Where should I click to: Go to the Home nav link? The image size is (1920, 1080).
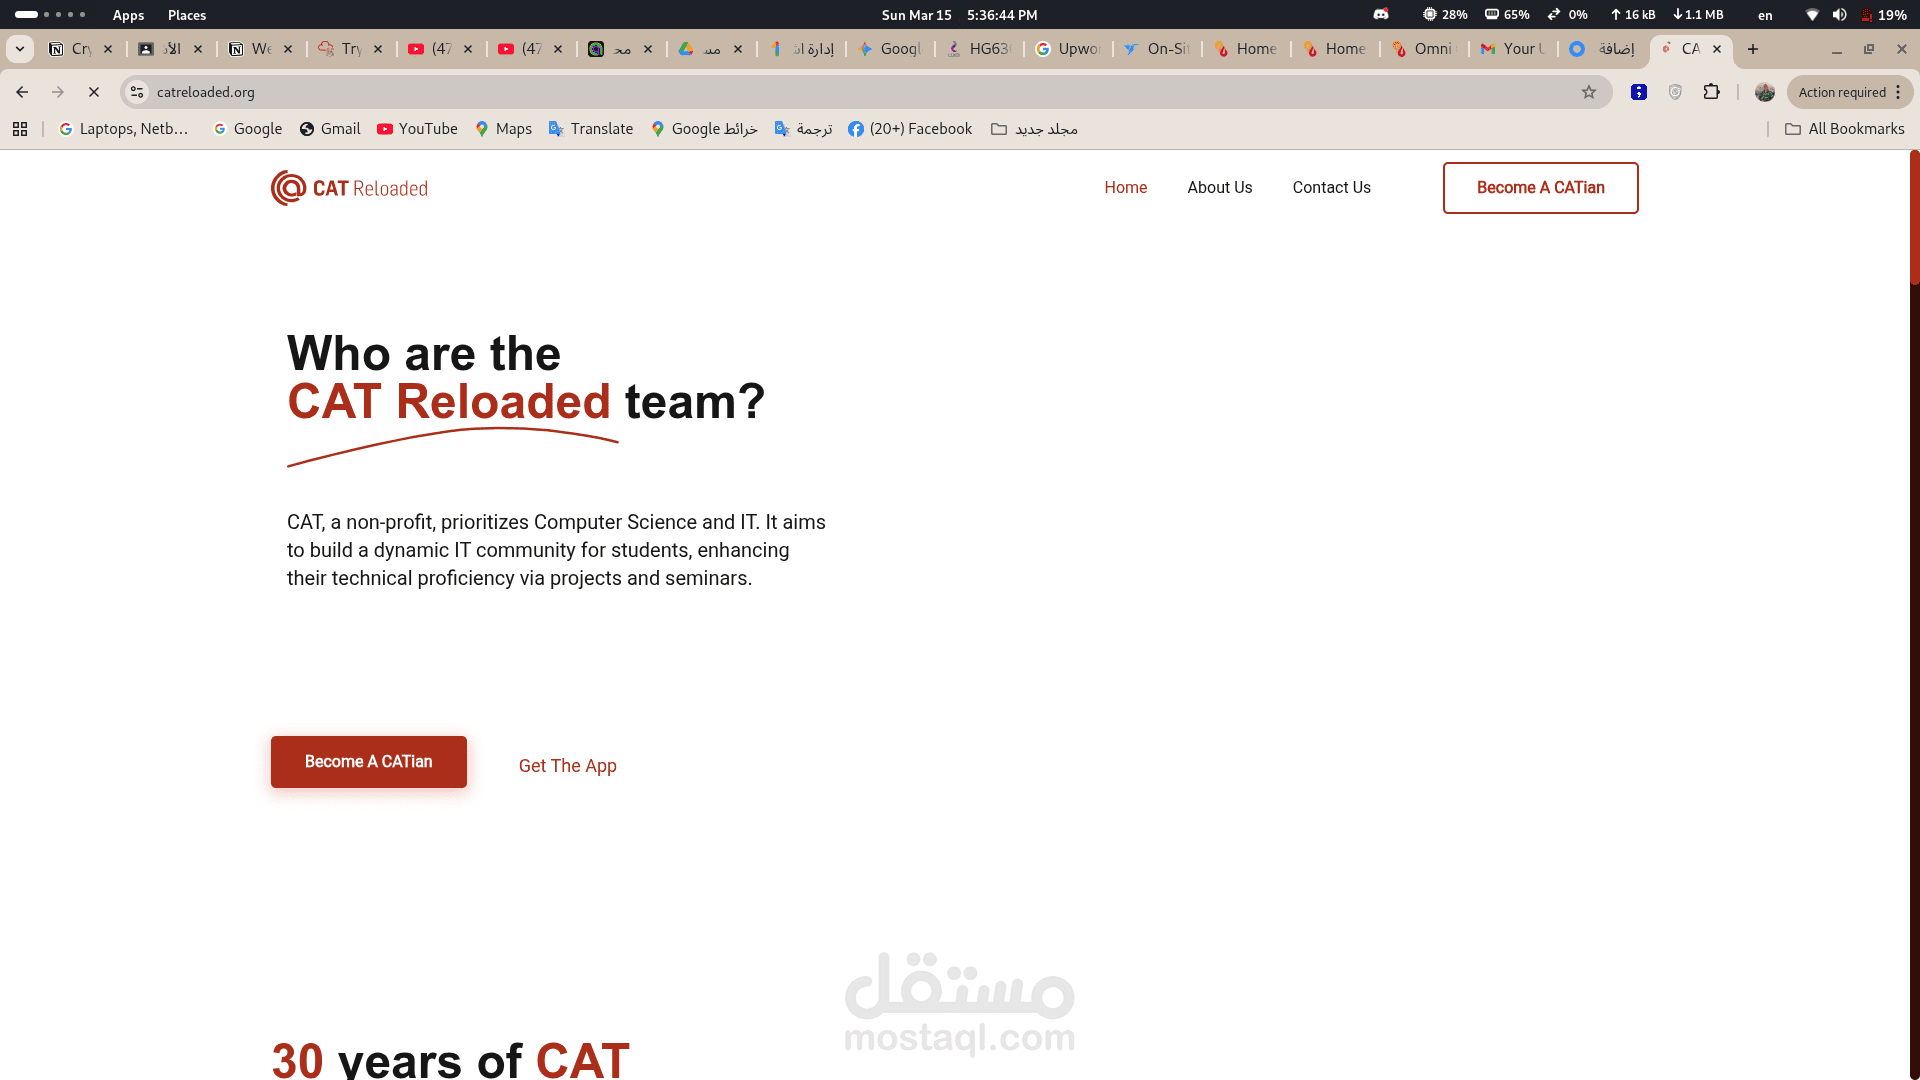tap(1126, 188)
